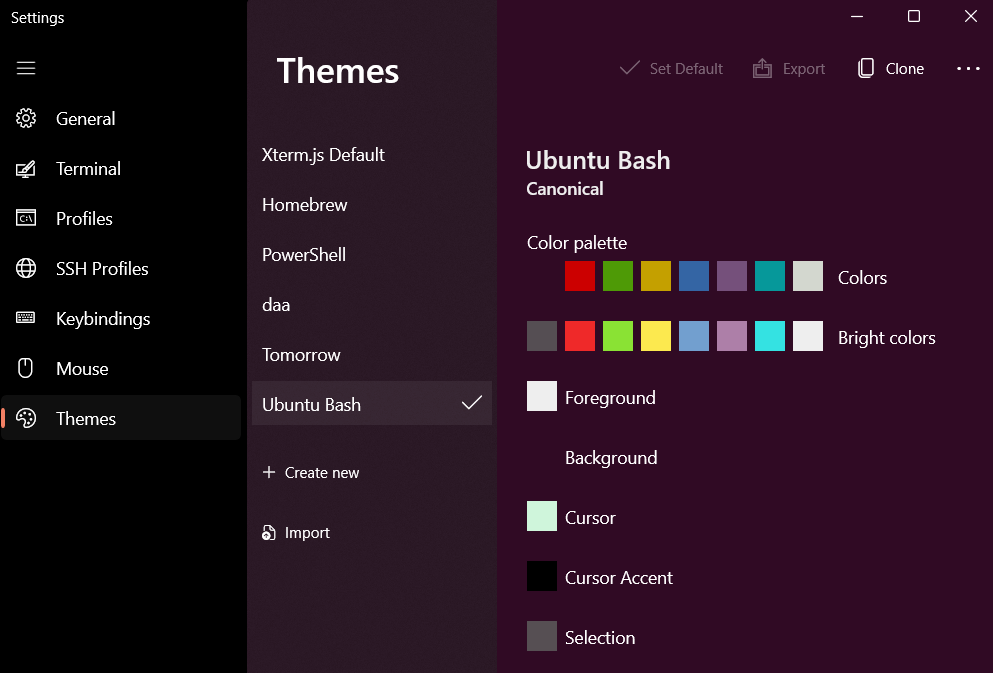Image resolution: width=993 pixels, height=673 pixels.
Task: Click the Terminal sidebar icon
Action: 26,169
